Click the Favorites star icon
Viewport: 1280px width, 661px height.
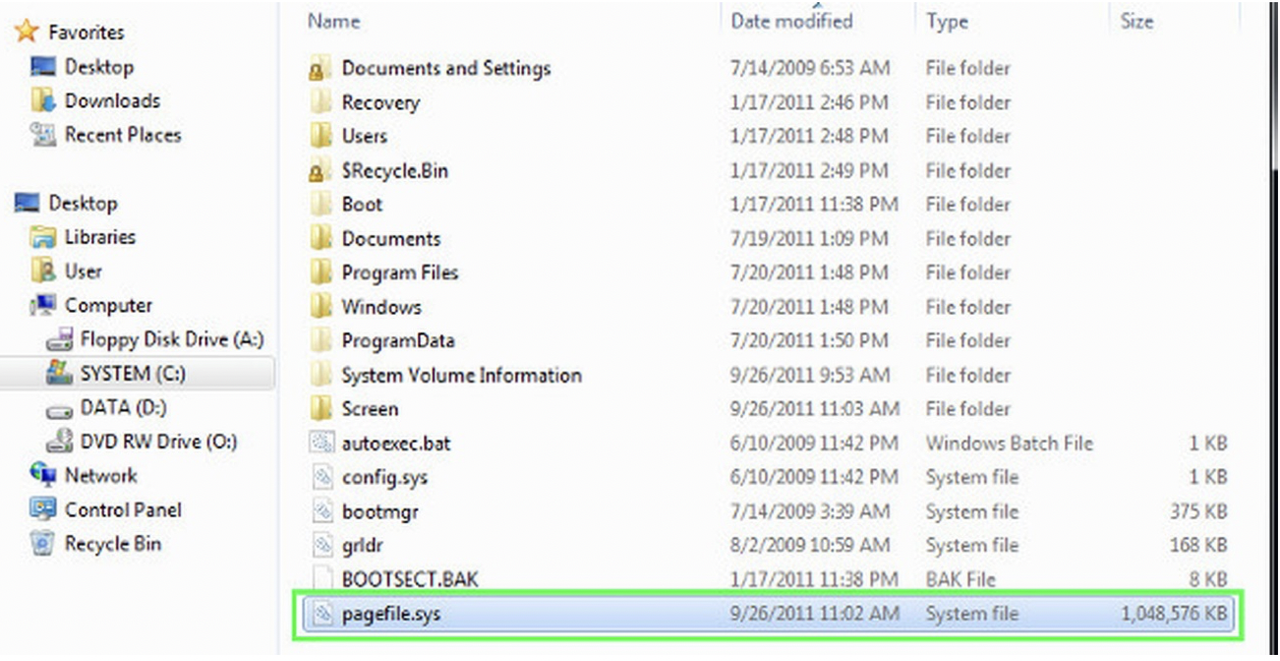point(26,31)
